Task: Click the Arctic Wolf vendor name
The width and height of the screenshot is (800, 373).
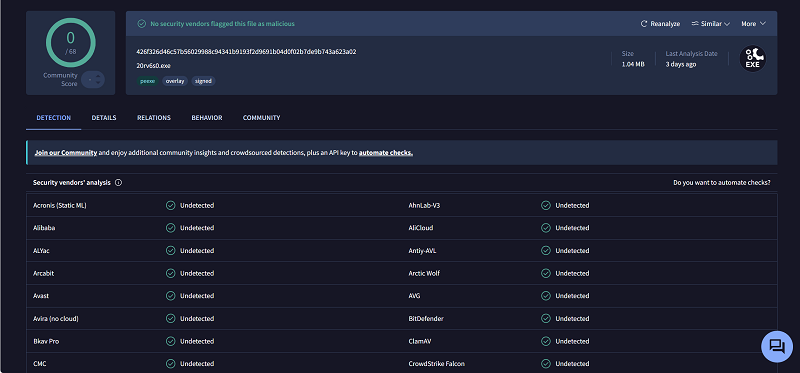Action: click(x=424, y=273)
